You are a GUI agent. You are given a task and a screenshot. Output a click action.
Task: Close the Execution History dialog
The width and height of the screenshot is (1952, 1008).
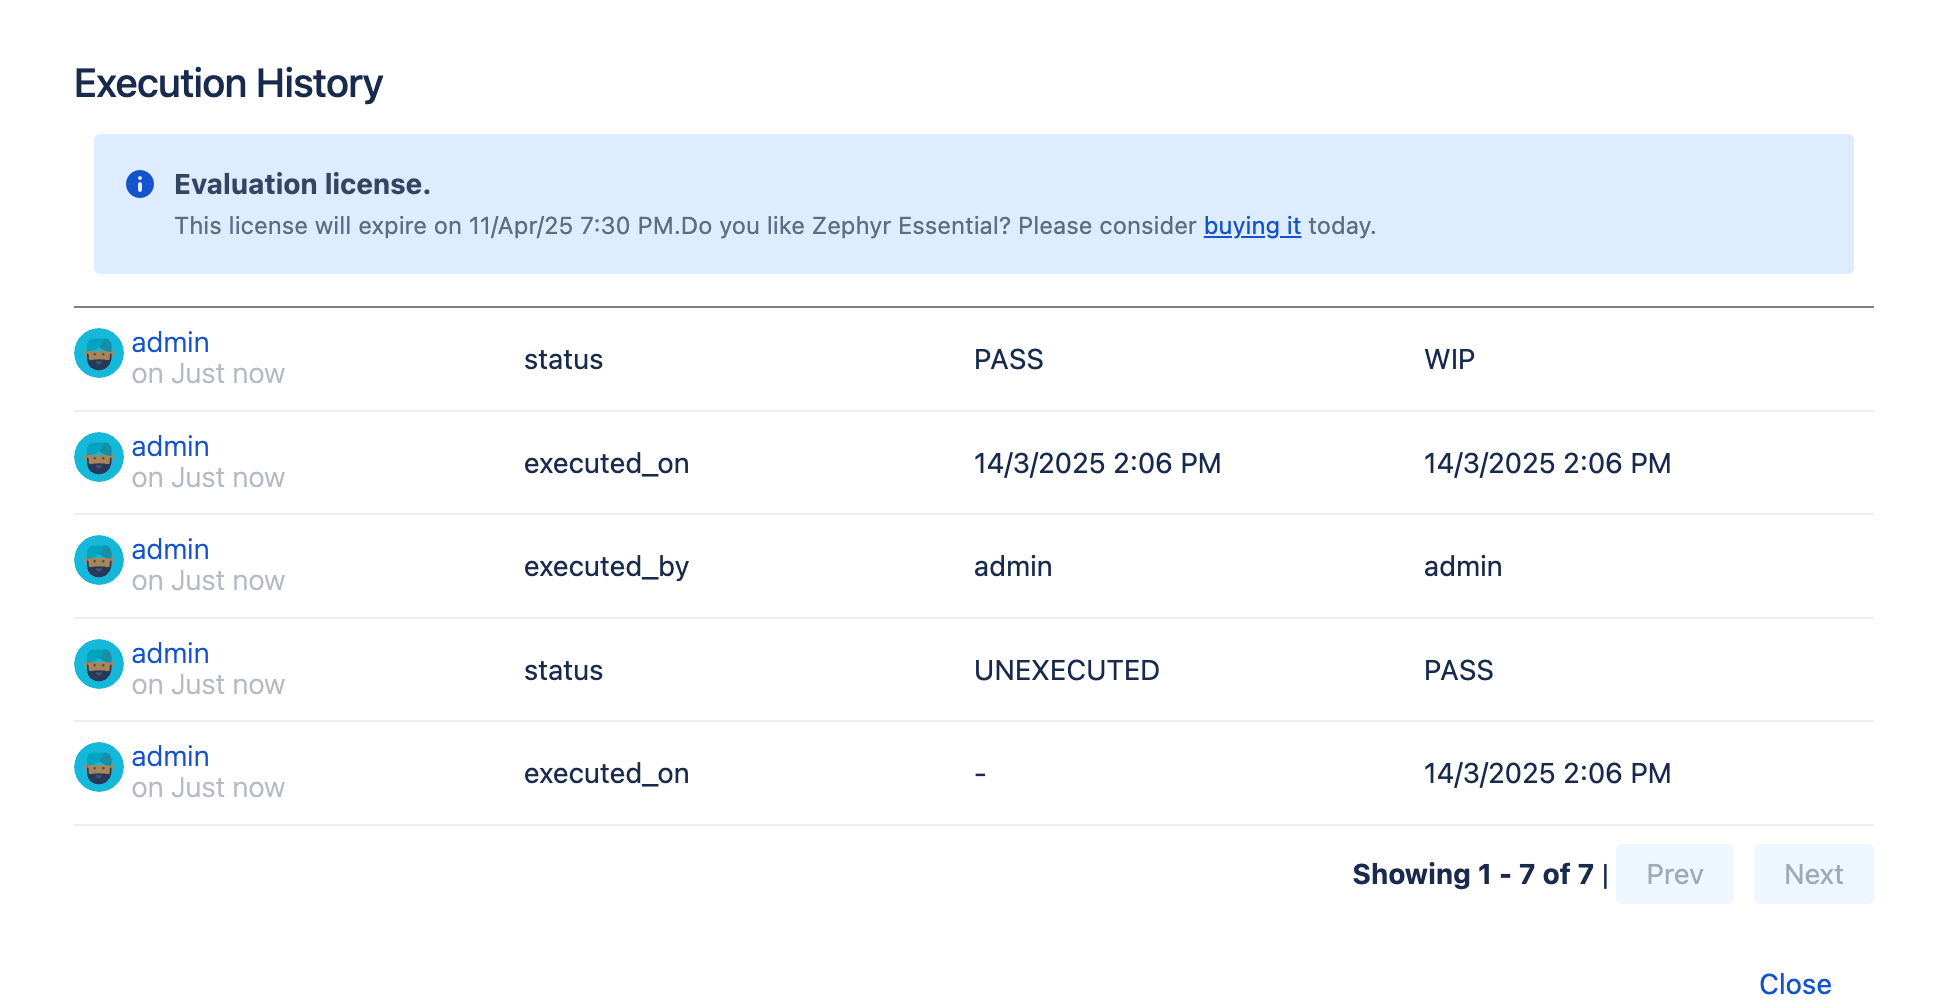coord(1795,983)
